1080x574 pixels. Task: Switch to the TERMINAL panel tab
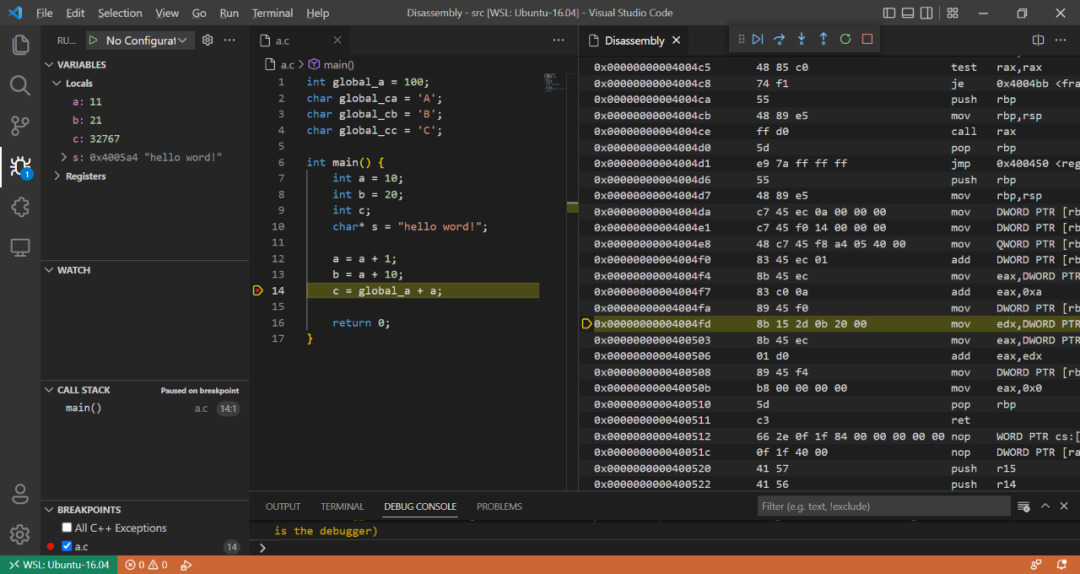click(x=342, y=507)
